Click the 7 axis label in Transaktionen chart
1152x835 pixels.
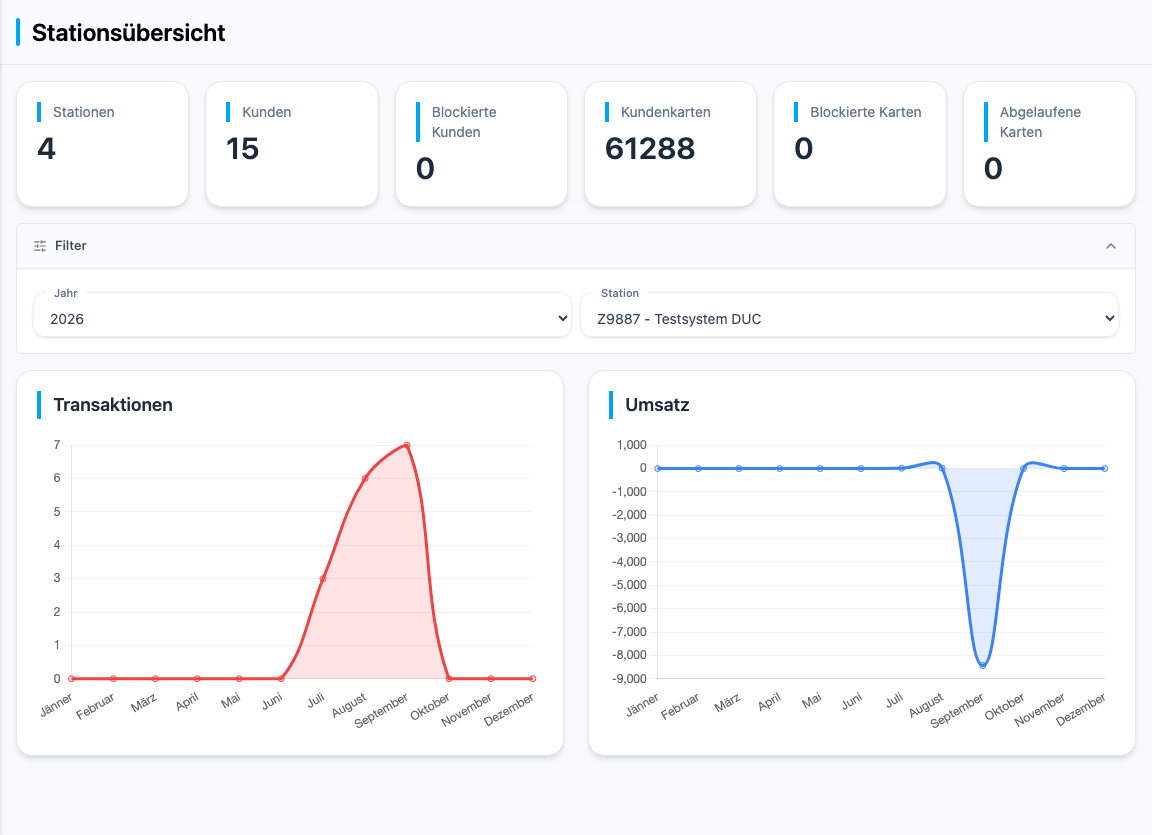point(57,445)
